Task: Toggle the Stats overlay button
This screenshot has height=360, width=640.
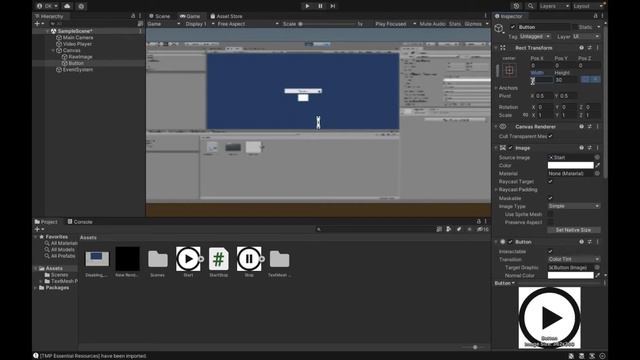Action: click(x=455, y=24)
